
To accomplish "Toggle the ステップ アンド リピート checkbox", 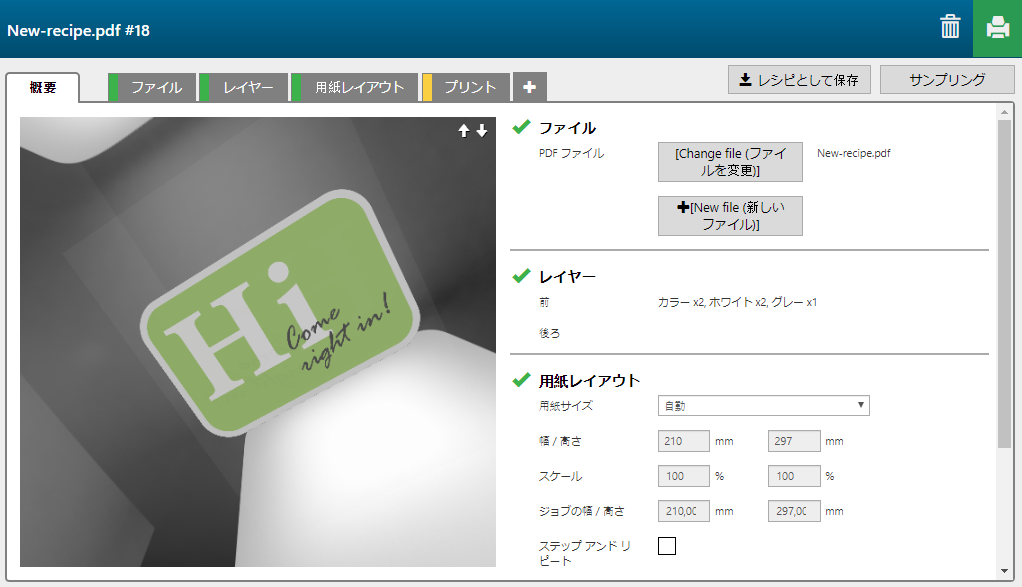I will pyautogui.click(x=667, y=546).
